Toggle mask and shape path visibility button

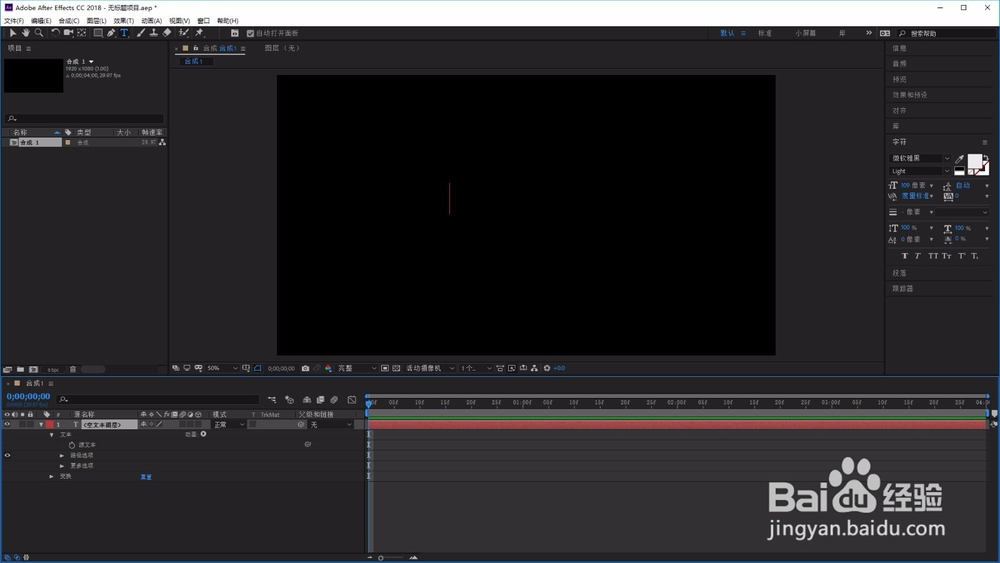[258, 368]
